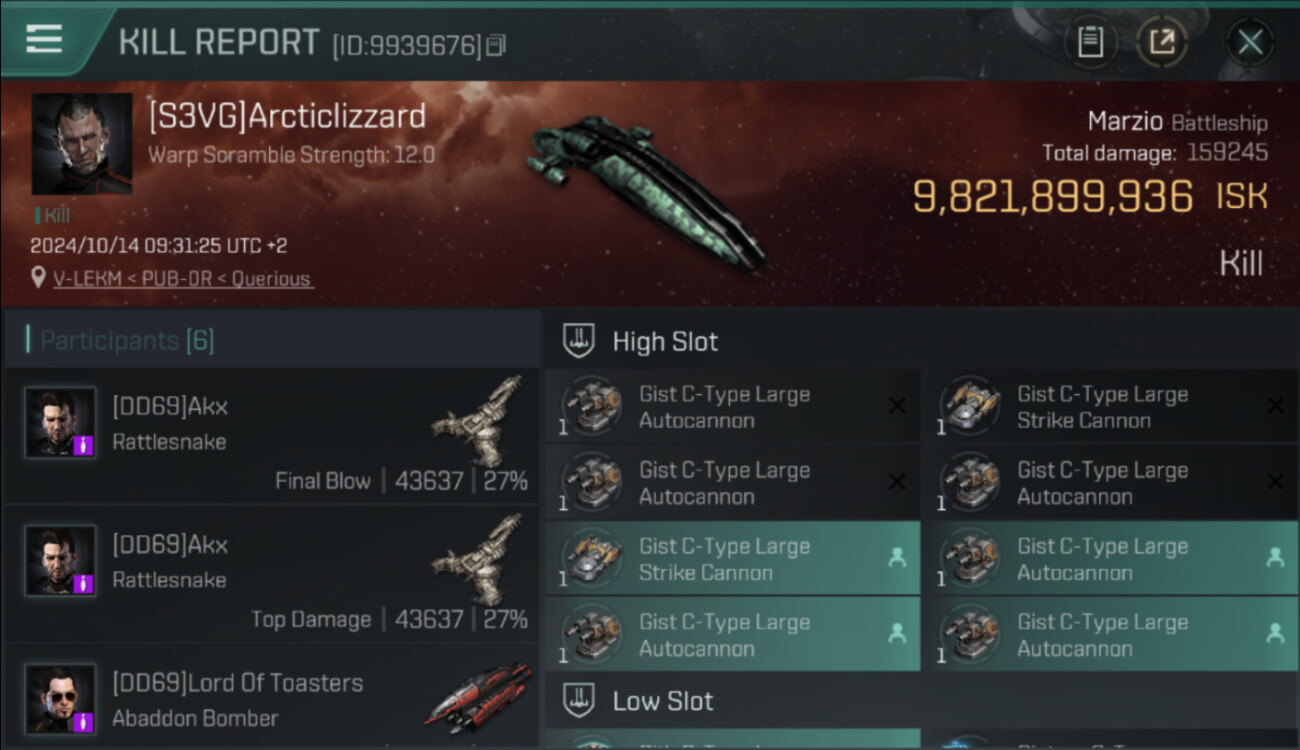Click the X mark on top-left Autocannon
Image resolution: width=1300 pixels, height=750 pixels.
[897, 405]
